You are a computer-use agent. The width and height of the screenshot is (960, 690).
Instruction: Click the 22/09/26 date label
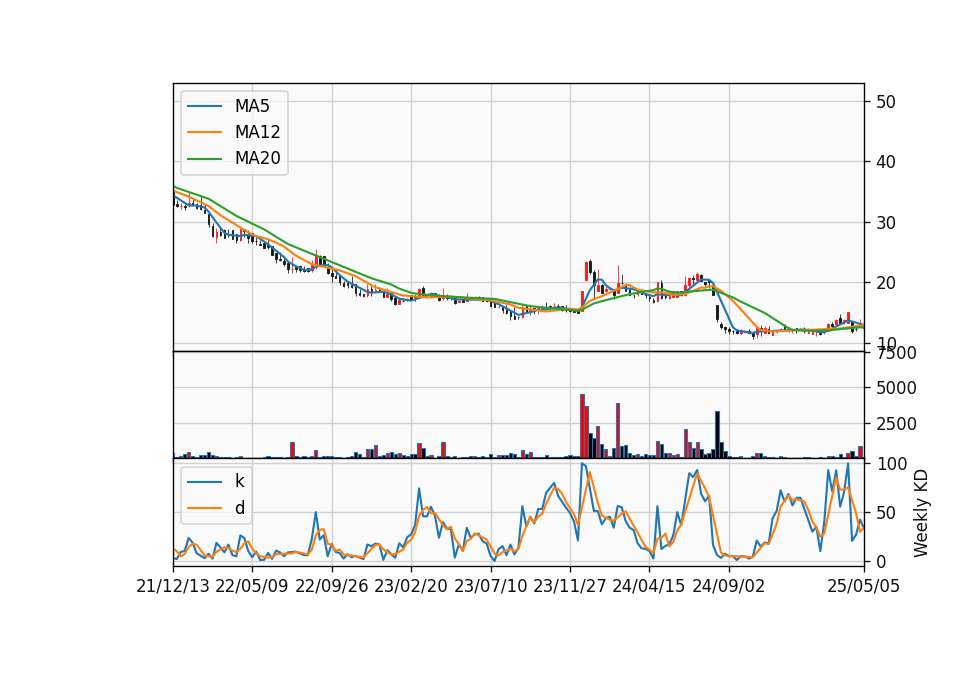tap(332, 586)
